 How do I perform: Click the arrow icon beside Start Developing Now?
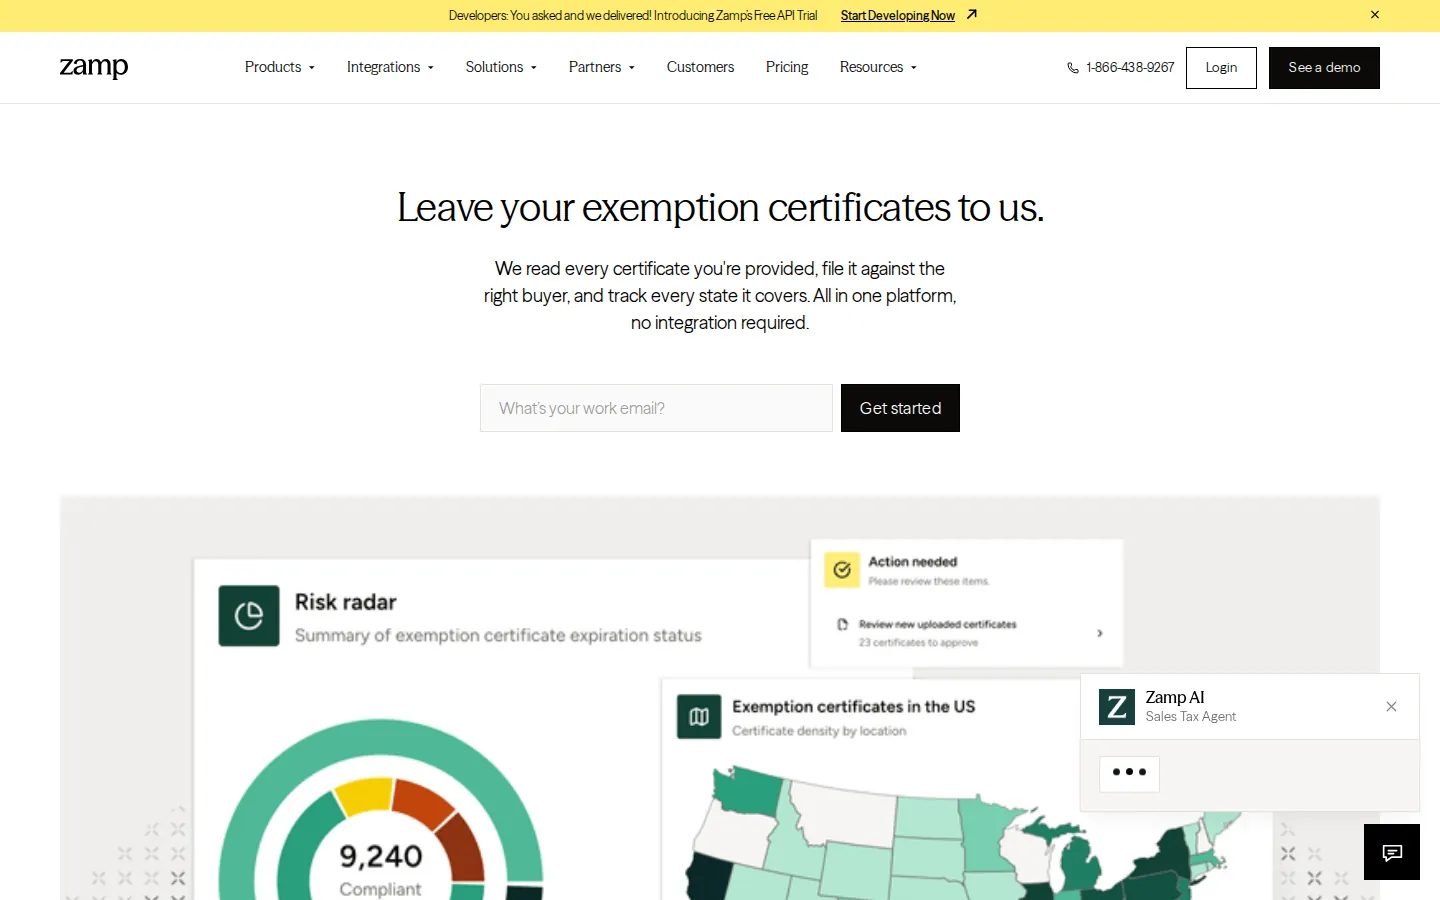click(x=971, y=15)
